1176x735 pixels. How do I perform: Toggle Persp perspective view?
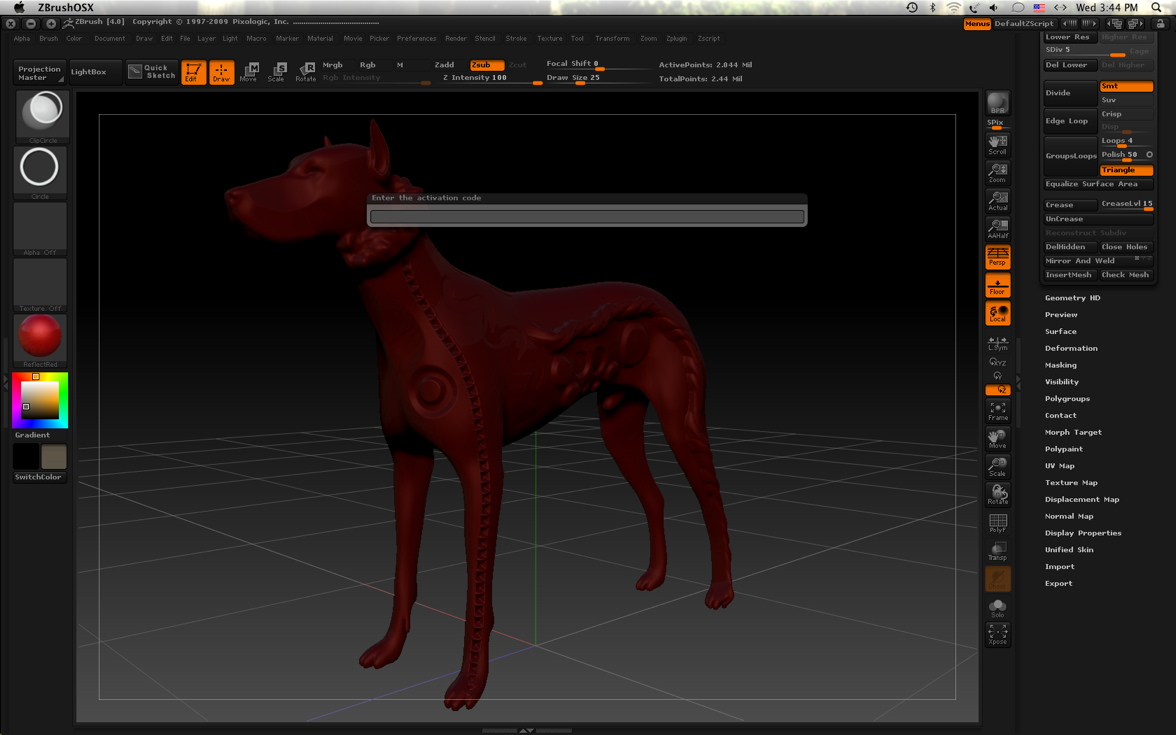(x=997, y=257)
